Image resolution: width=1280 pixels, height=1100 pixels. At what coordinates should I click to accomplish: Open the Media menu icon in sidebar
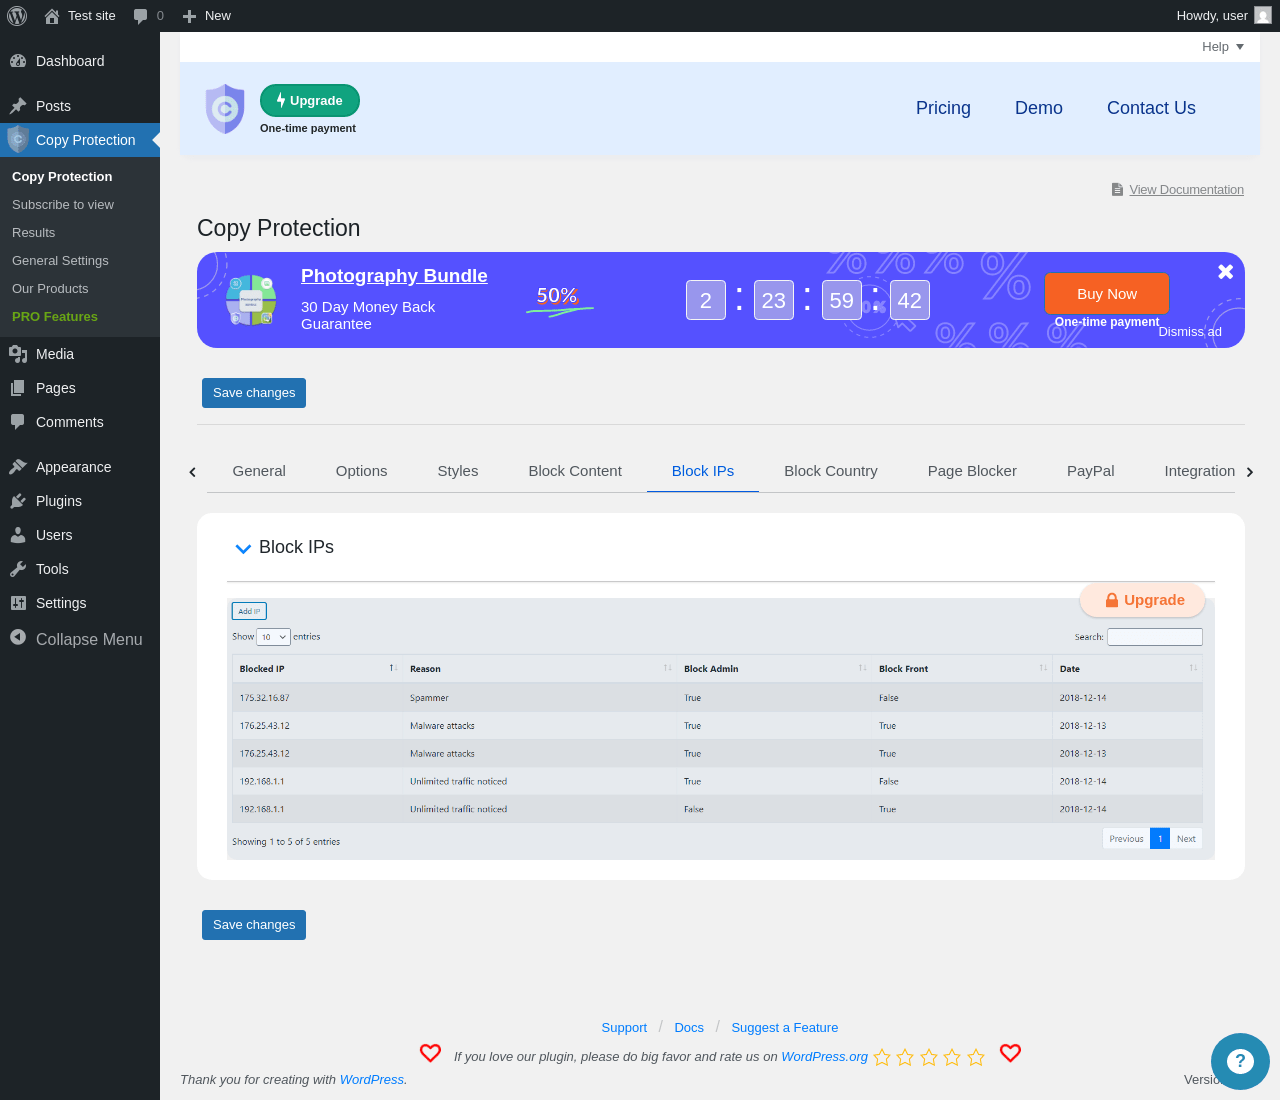coord(18,354)
